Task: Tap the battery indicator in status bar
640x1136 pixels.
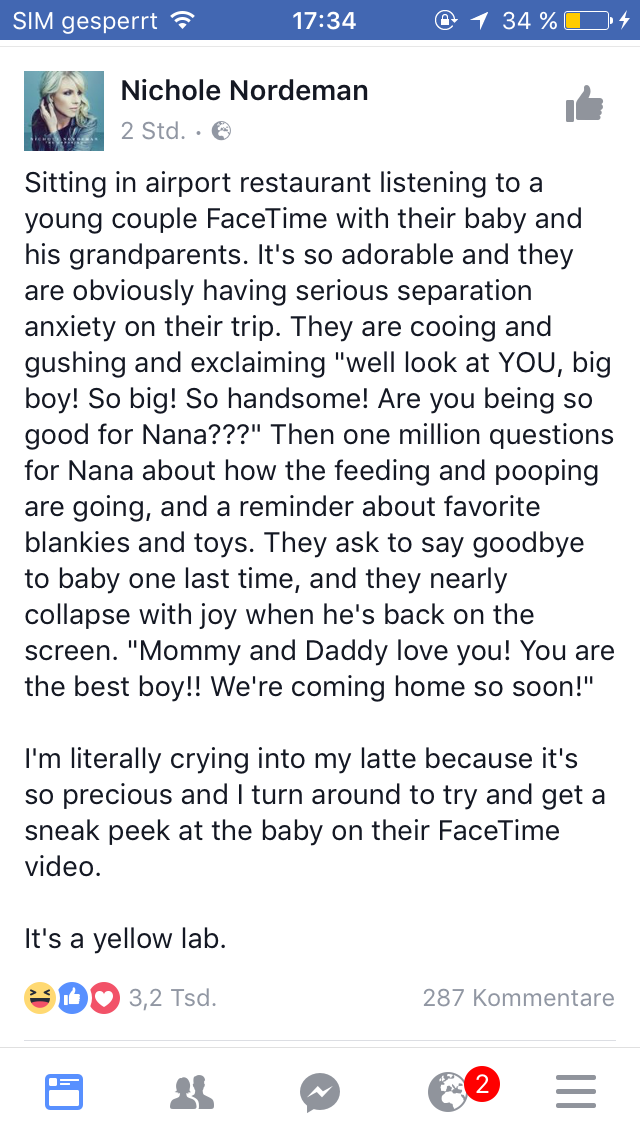Action: pos(586,20)
